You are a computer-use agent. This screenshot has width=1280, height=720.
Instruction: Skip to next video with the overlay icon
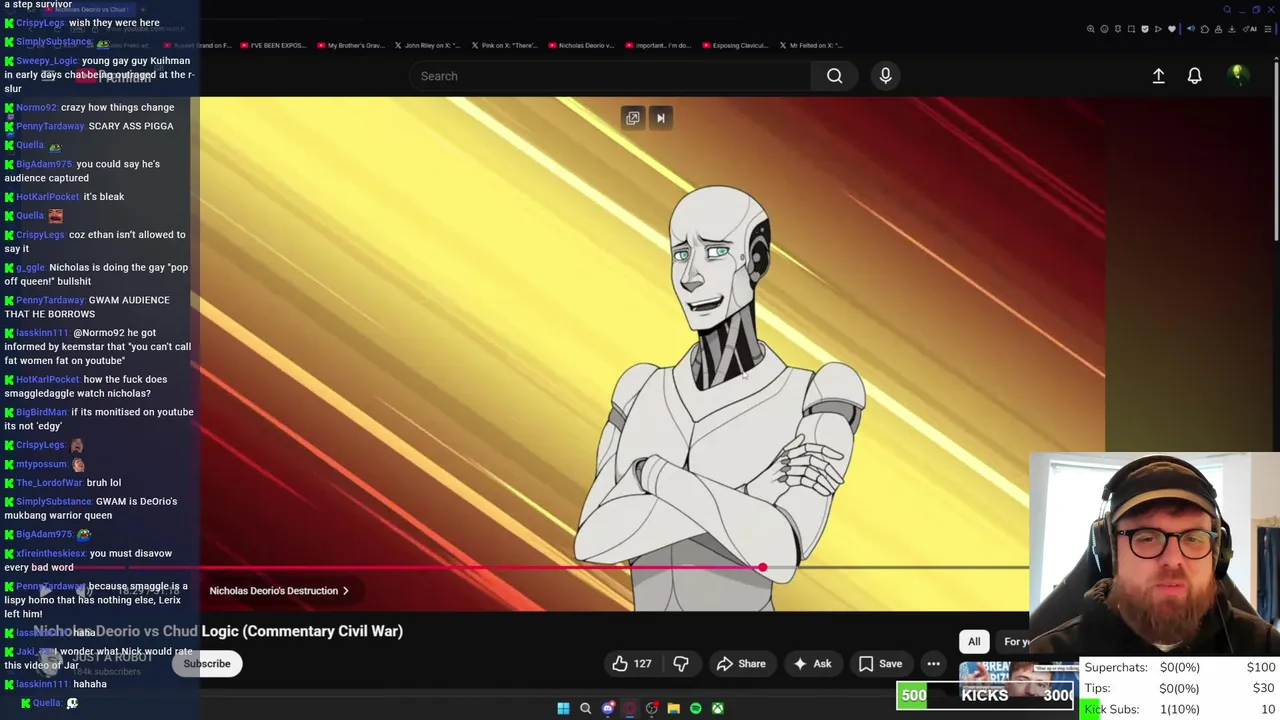pyautogui.click(x=660, y=118)
